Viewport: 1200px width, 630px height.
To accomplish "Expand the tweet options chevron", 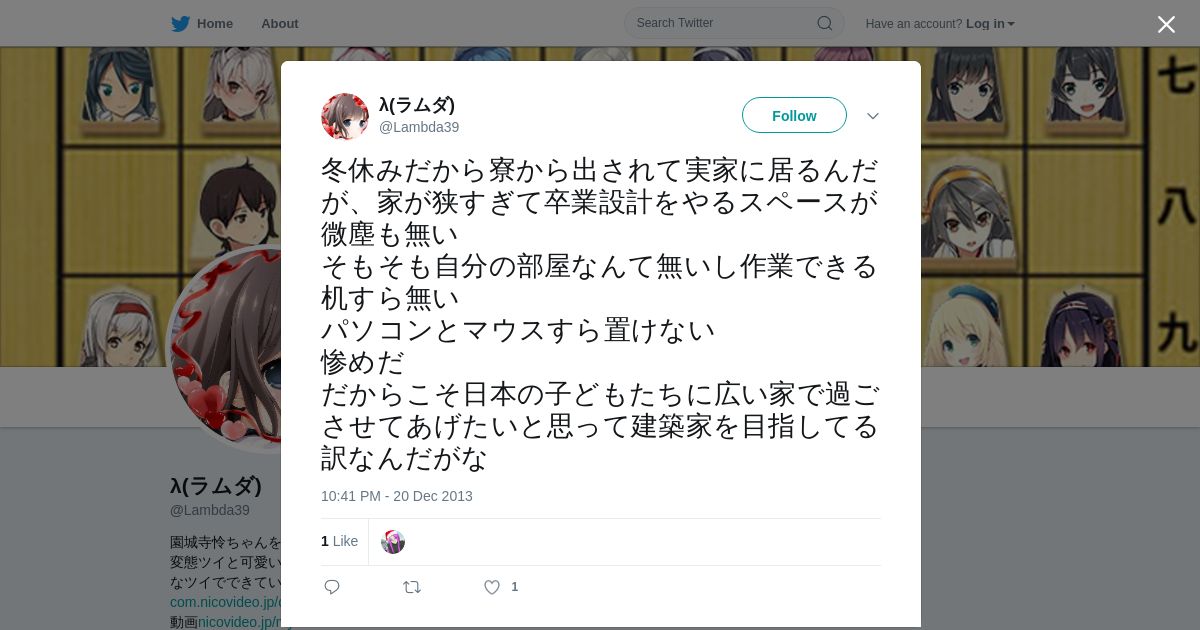I will click(x=873, y=116).
